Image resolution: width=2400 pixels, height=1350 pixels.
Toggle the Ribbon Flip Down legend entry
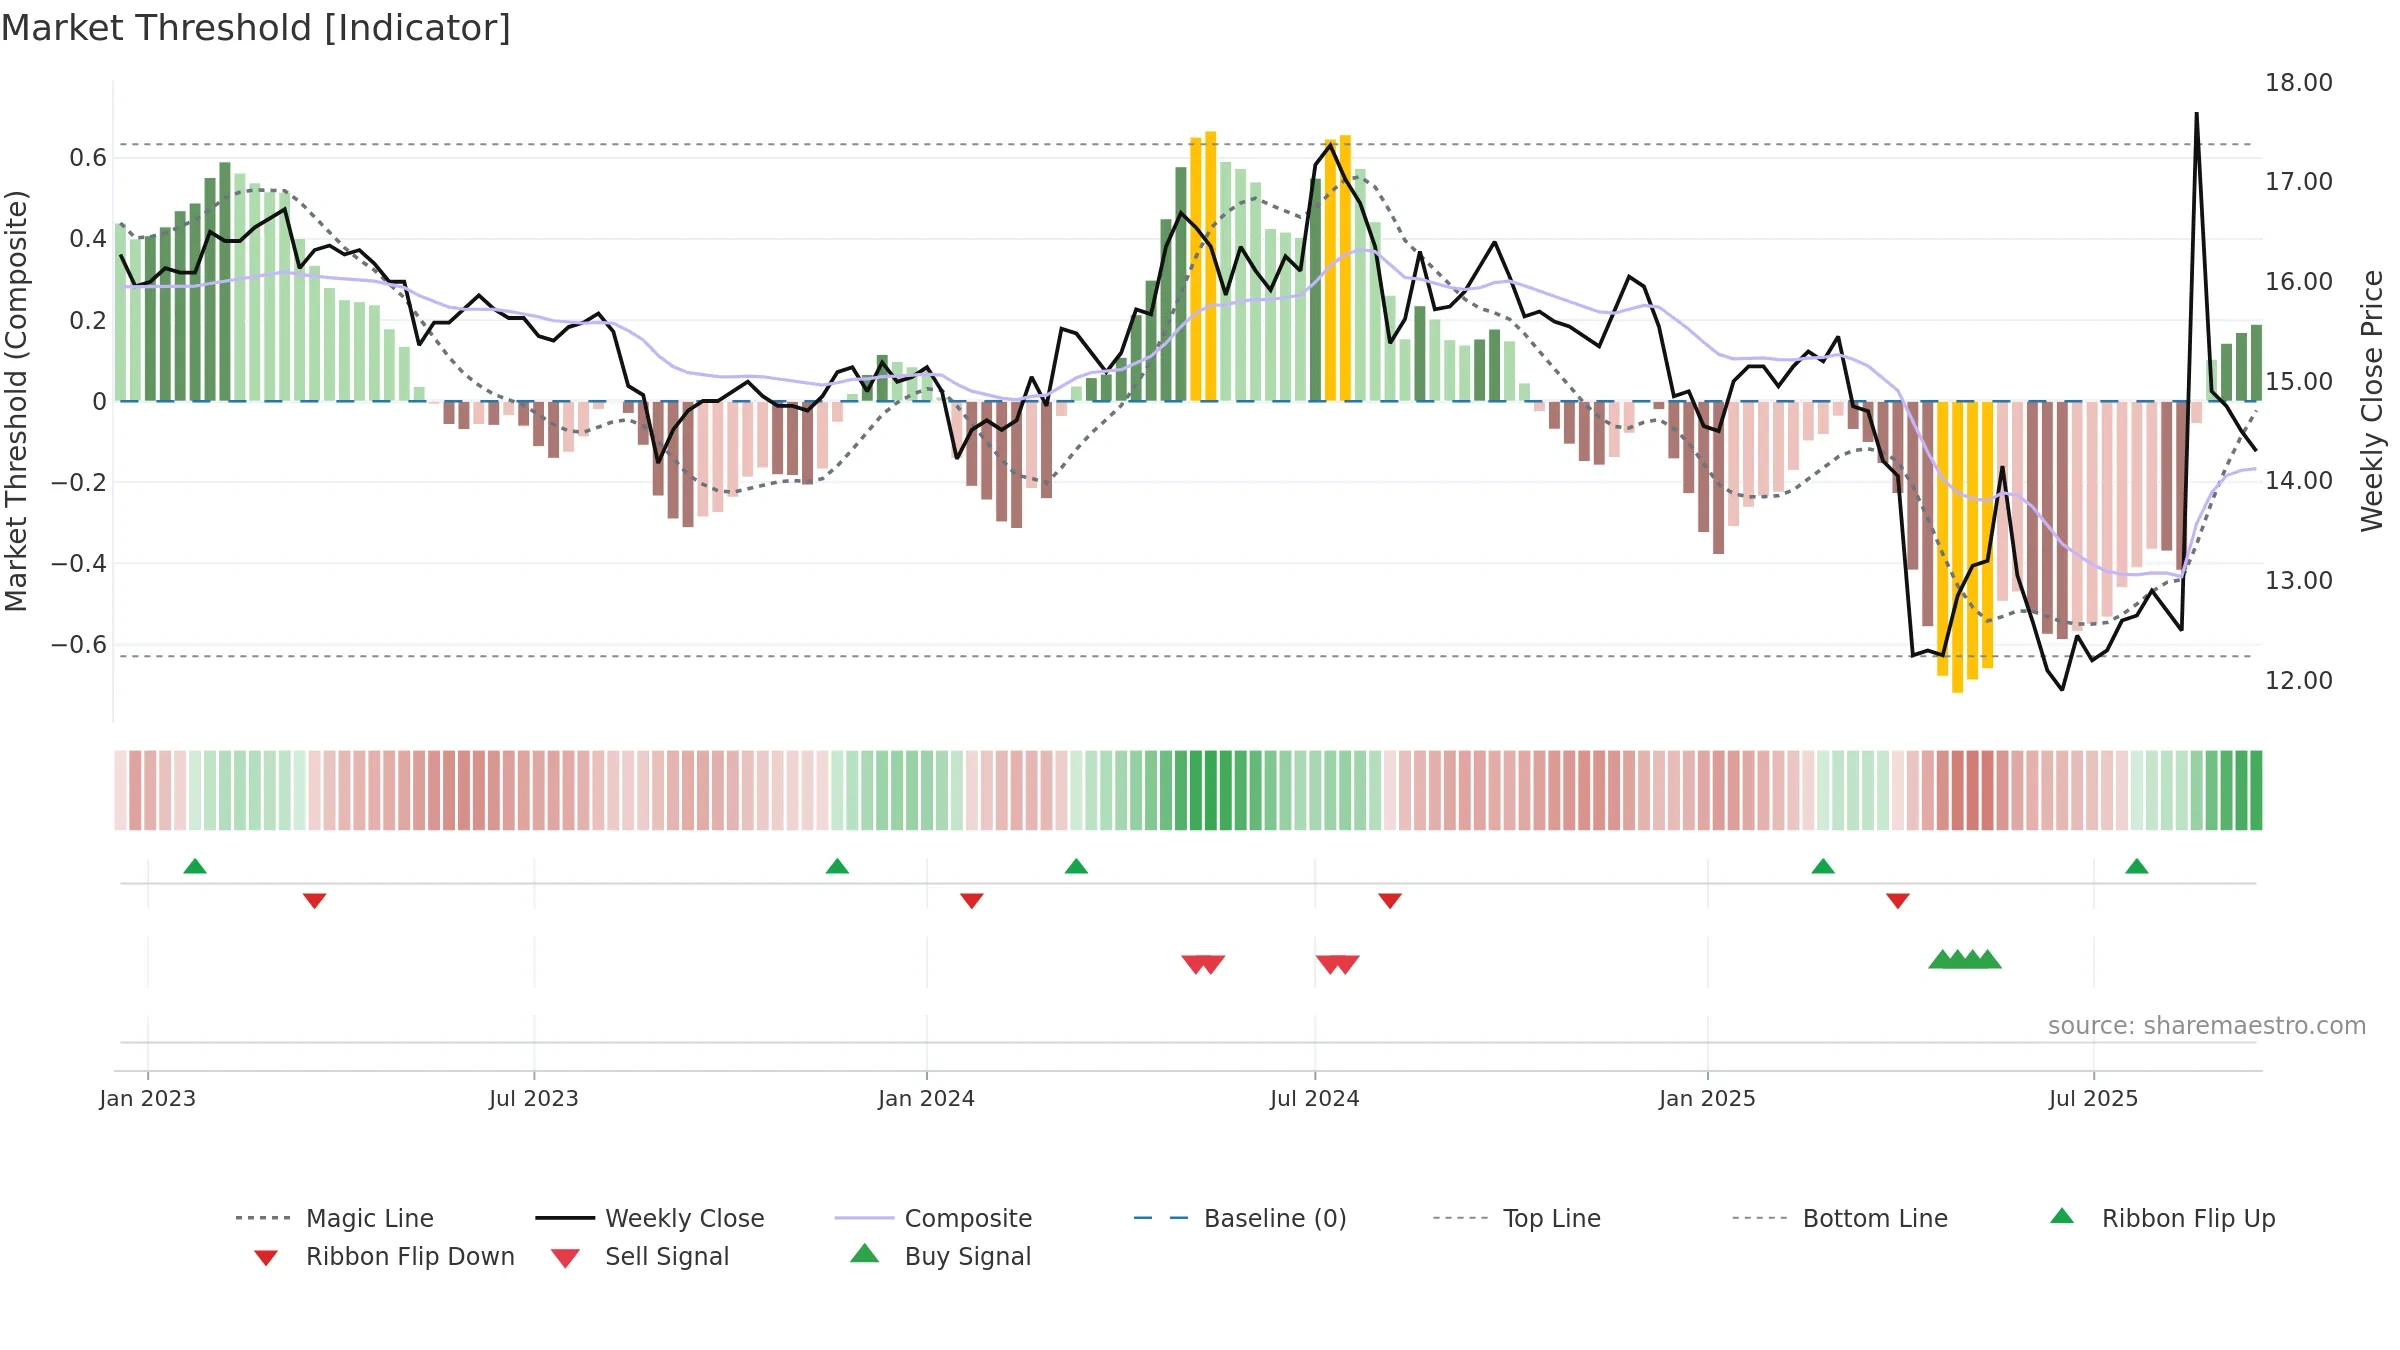click(x=383, y=1256)
